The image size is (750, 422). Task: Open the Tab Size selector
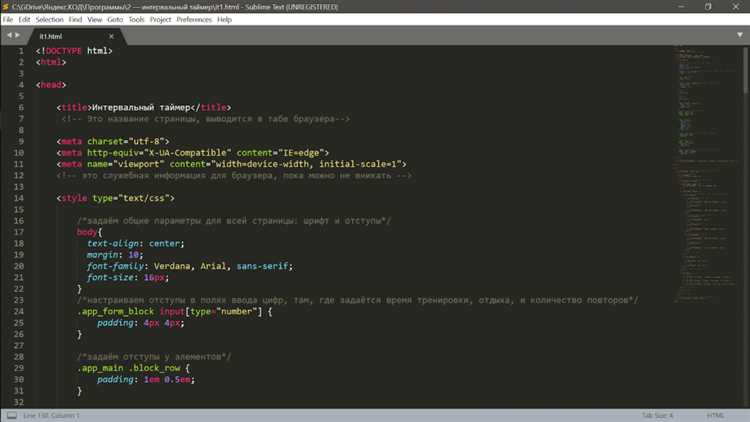pyautogui.click(x=657, y=415)
